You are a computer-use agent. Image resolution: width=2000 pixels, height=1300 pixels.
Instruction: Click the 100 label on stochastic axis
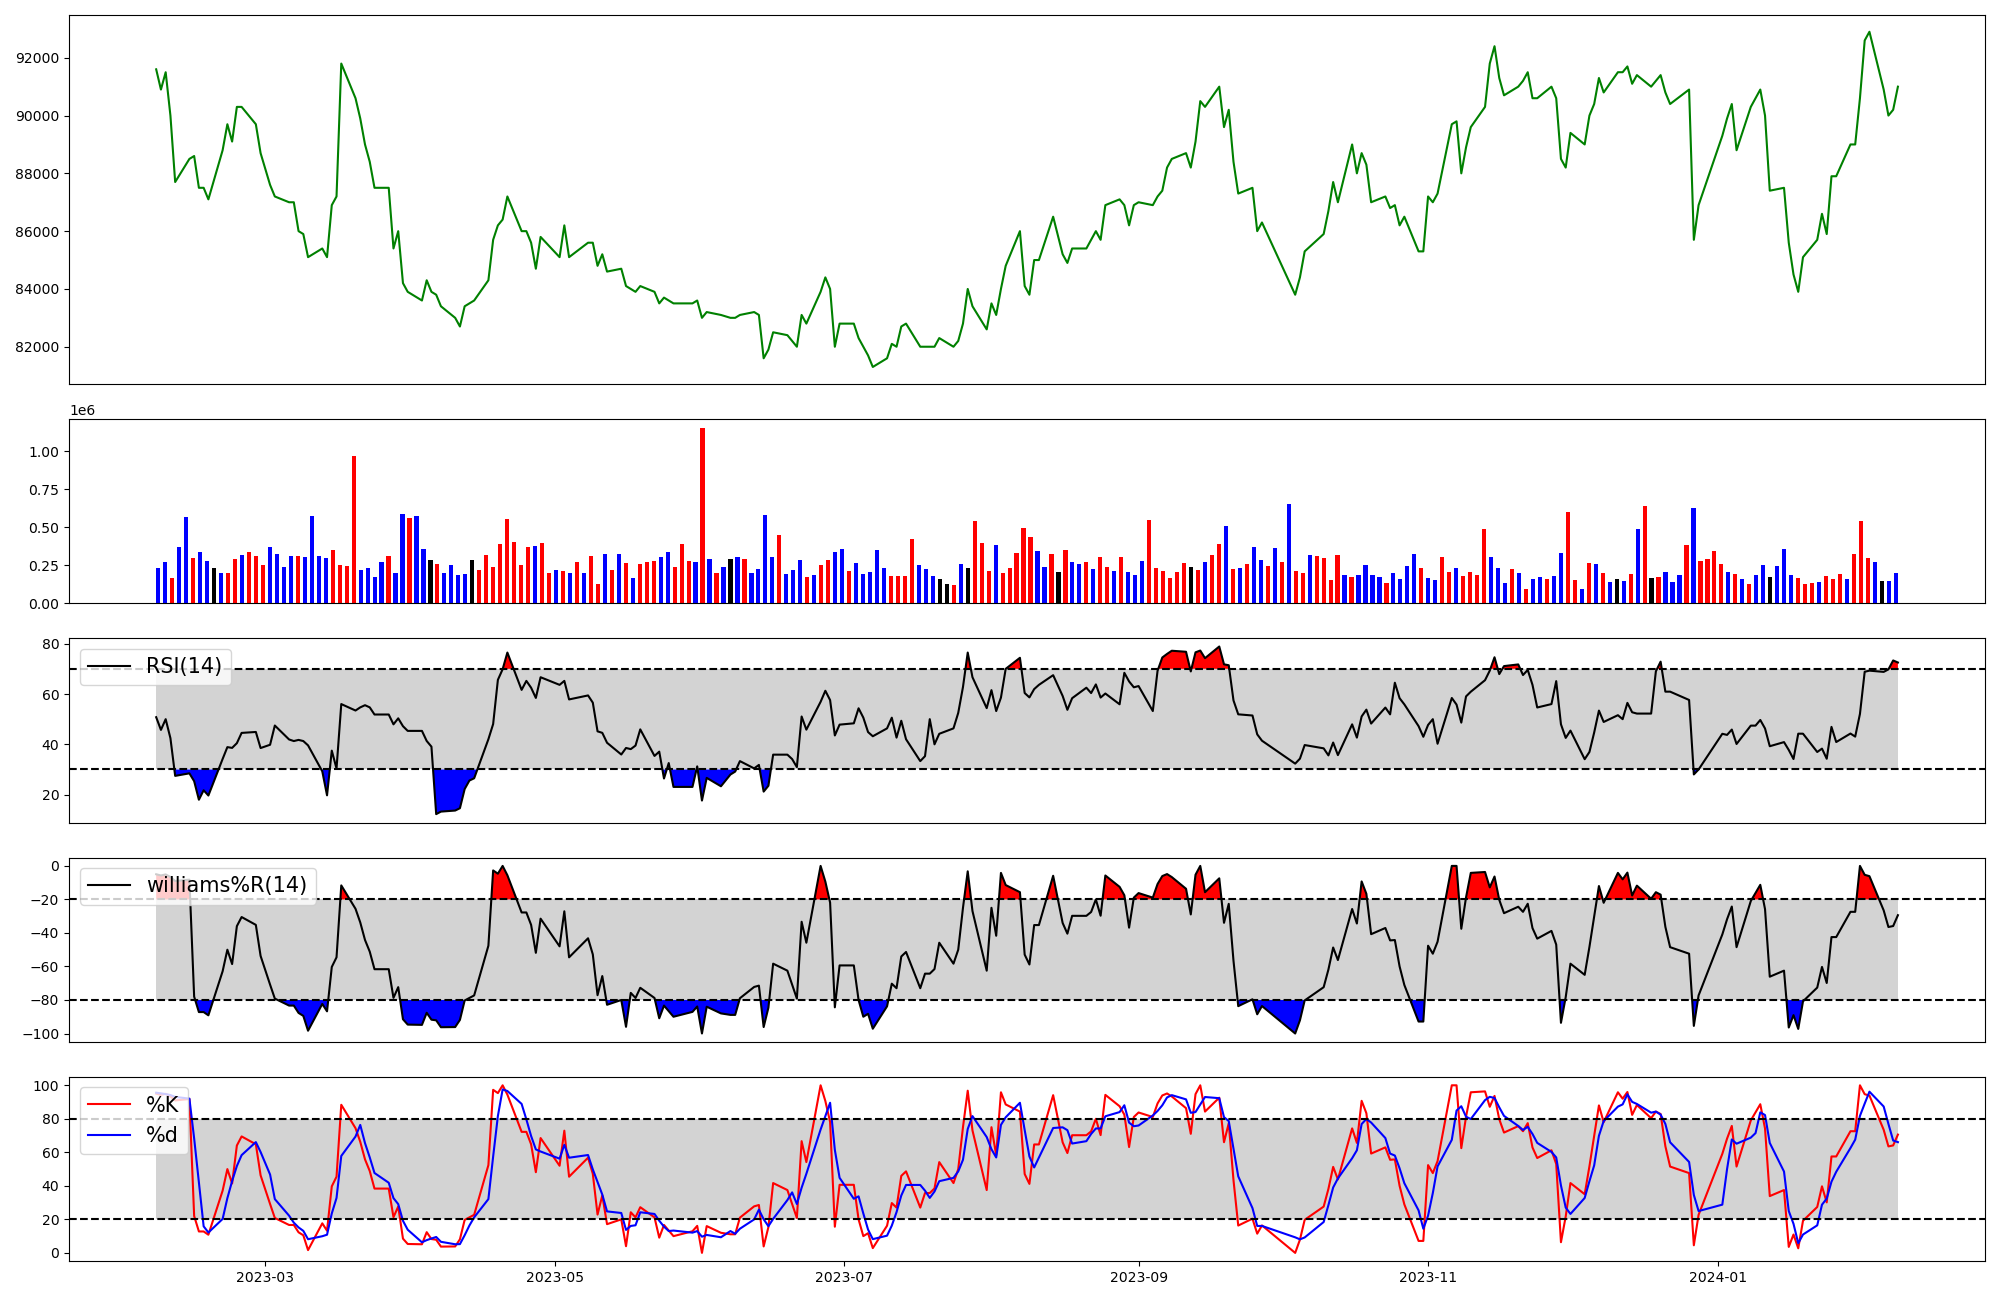pyautogui.click(x=46, y=1086)
